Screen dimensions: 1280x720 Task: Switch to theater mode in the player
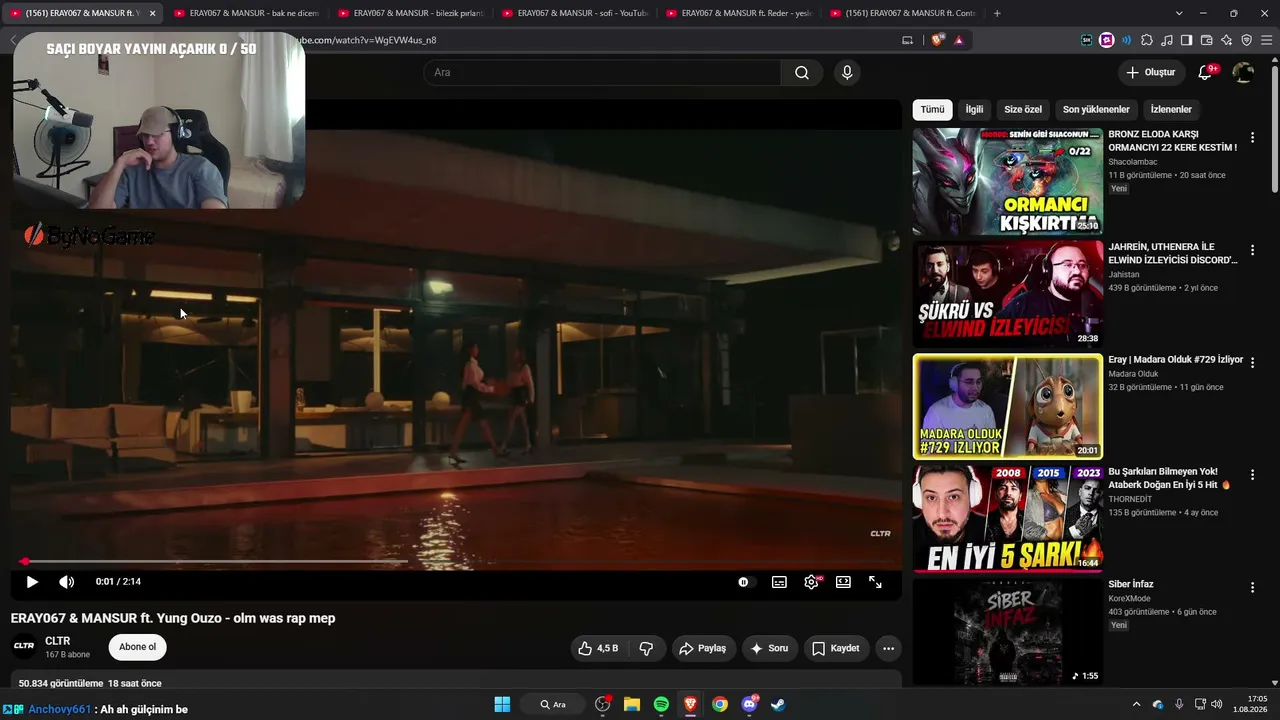pos(843,582)
